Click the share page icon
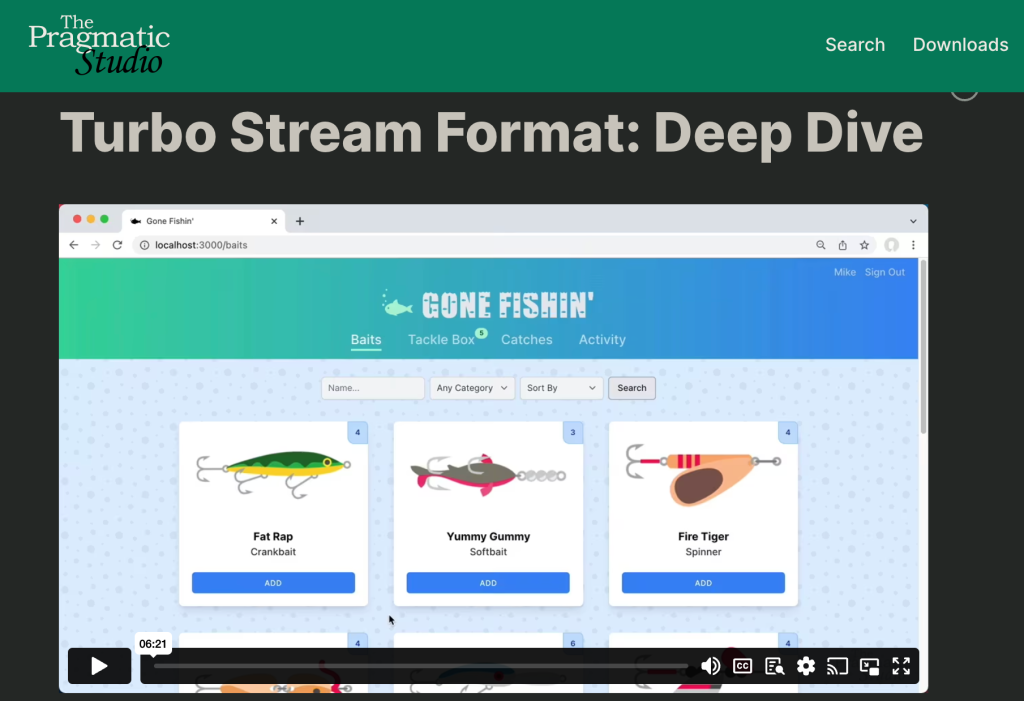 pos(842,245)
